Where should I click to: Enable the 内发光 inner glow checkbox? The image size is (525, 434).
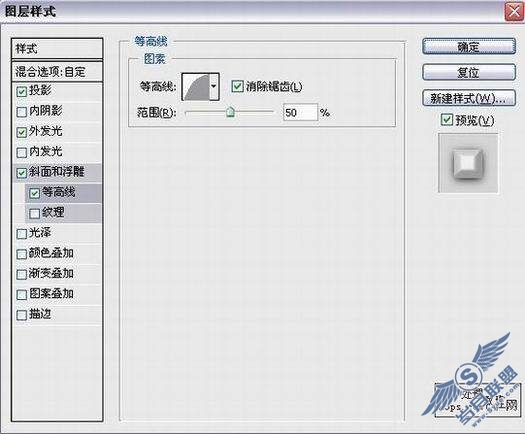[x=21, y=153]
